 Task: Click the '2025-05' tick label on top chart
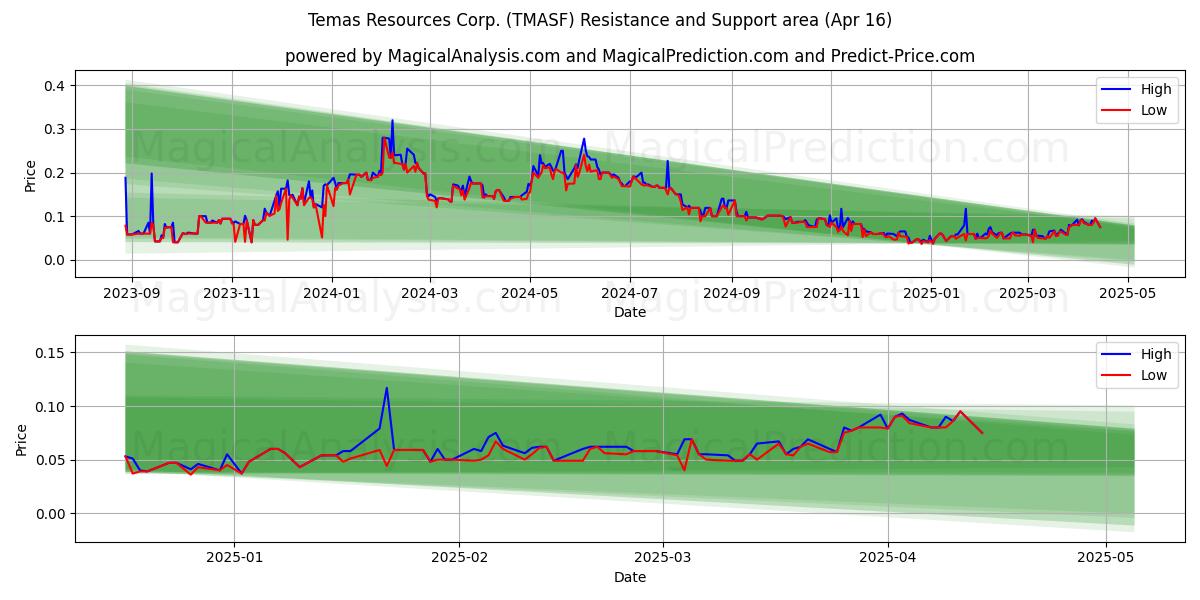point(1128,294)
